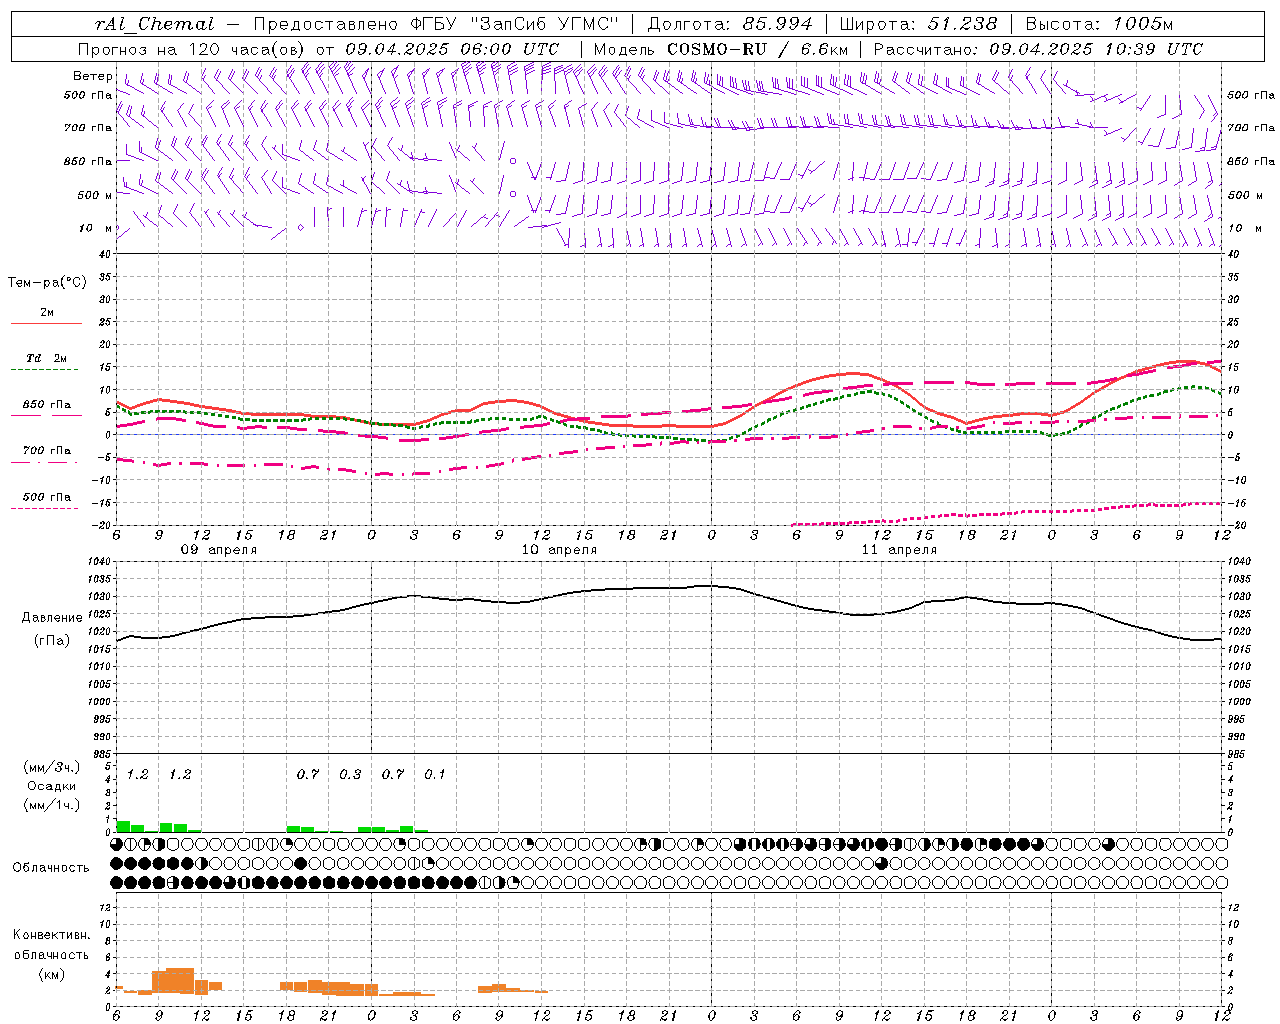Click the "(гПа)" unit label under Давление
This screenshot has width=1280, height=1024.
coord(52,641)
